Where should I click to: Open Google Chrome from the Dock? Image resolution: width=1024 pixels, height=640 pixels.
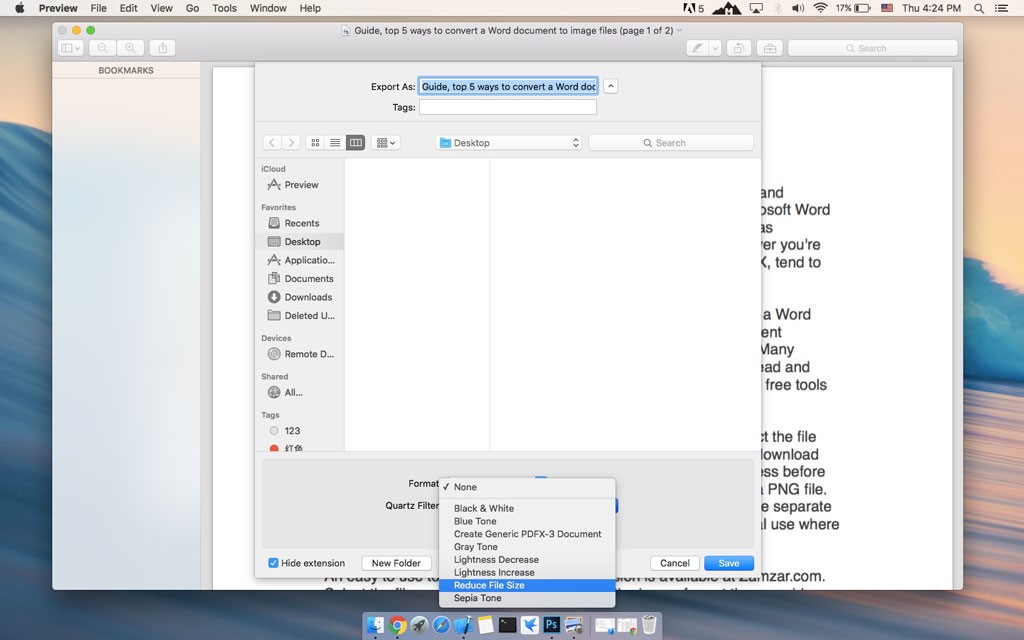point(397,625)
